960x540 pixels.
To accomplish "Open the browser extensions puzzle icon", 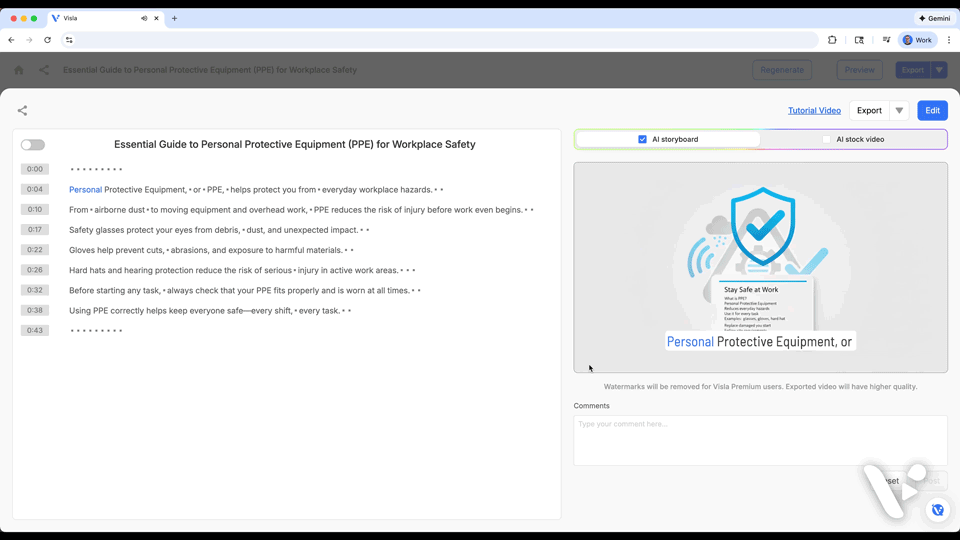I will 832,40.
